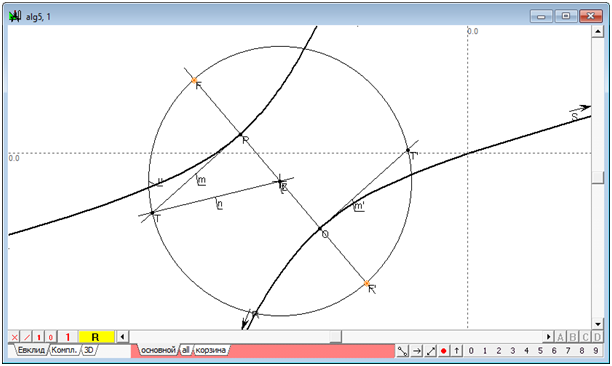Click the horizontal scrollbar right arrow

point(549,336)
